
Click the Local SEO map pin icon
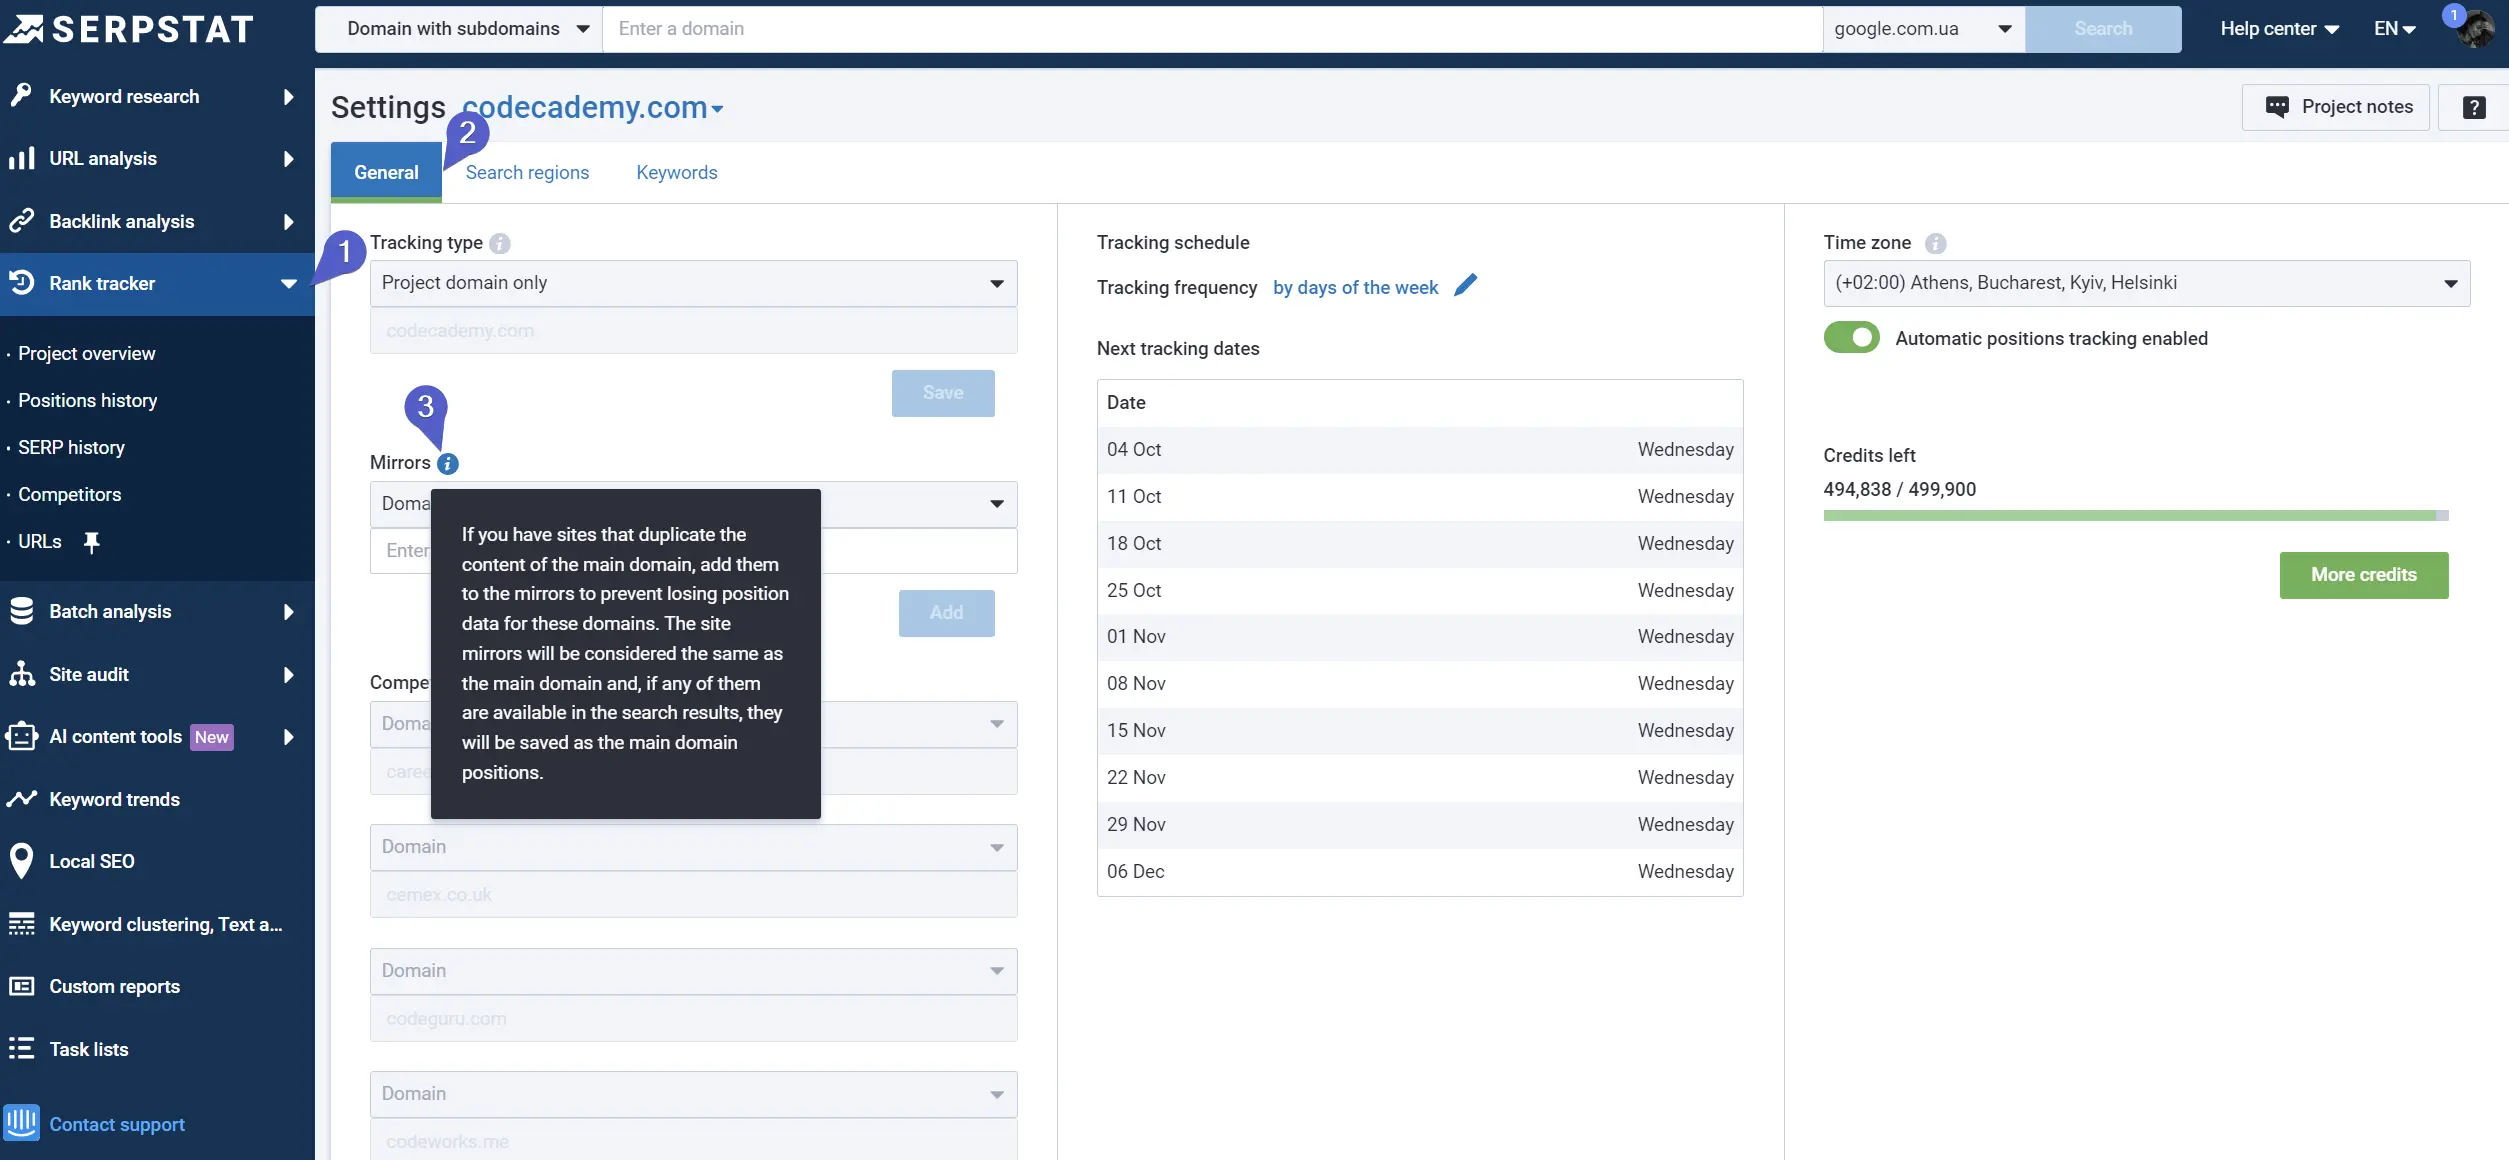pyautogui.click(x=21, y=861)
